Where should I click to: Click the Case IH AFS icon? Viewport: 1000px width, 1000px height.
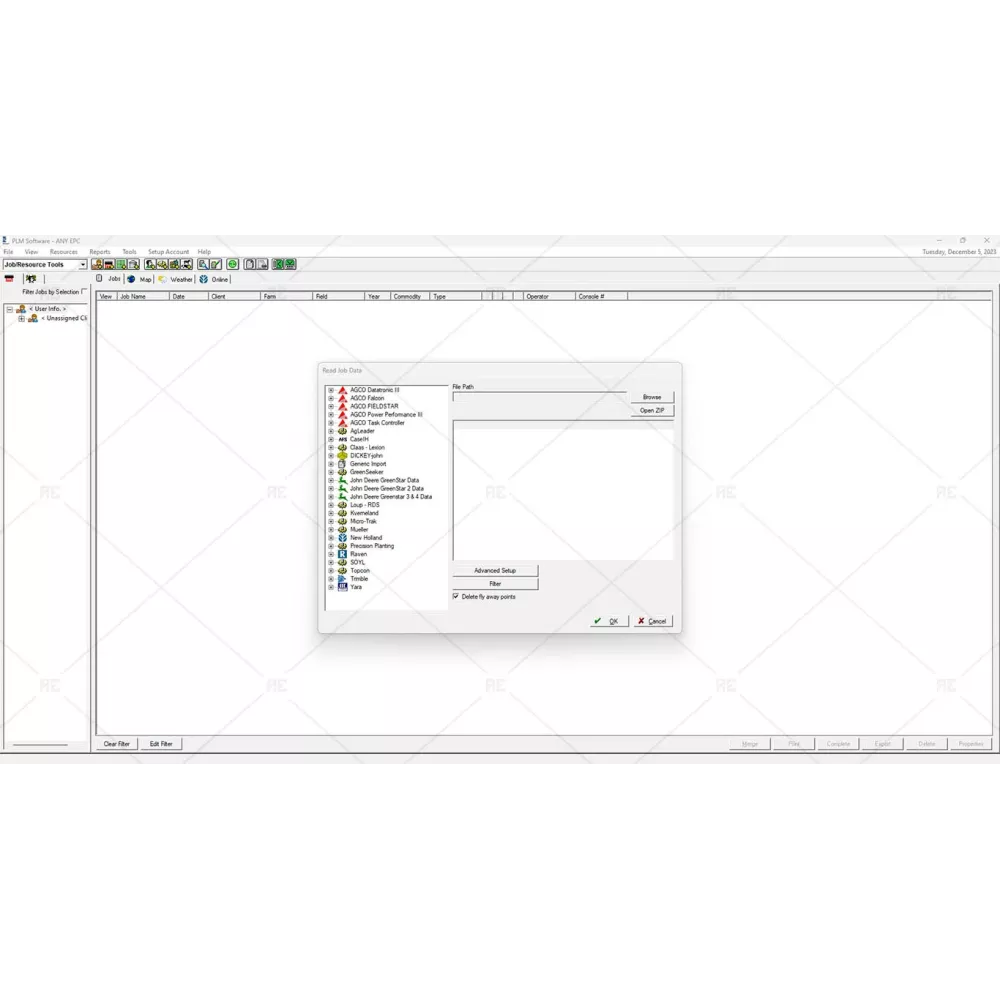[342, 439]
